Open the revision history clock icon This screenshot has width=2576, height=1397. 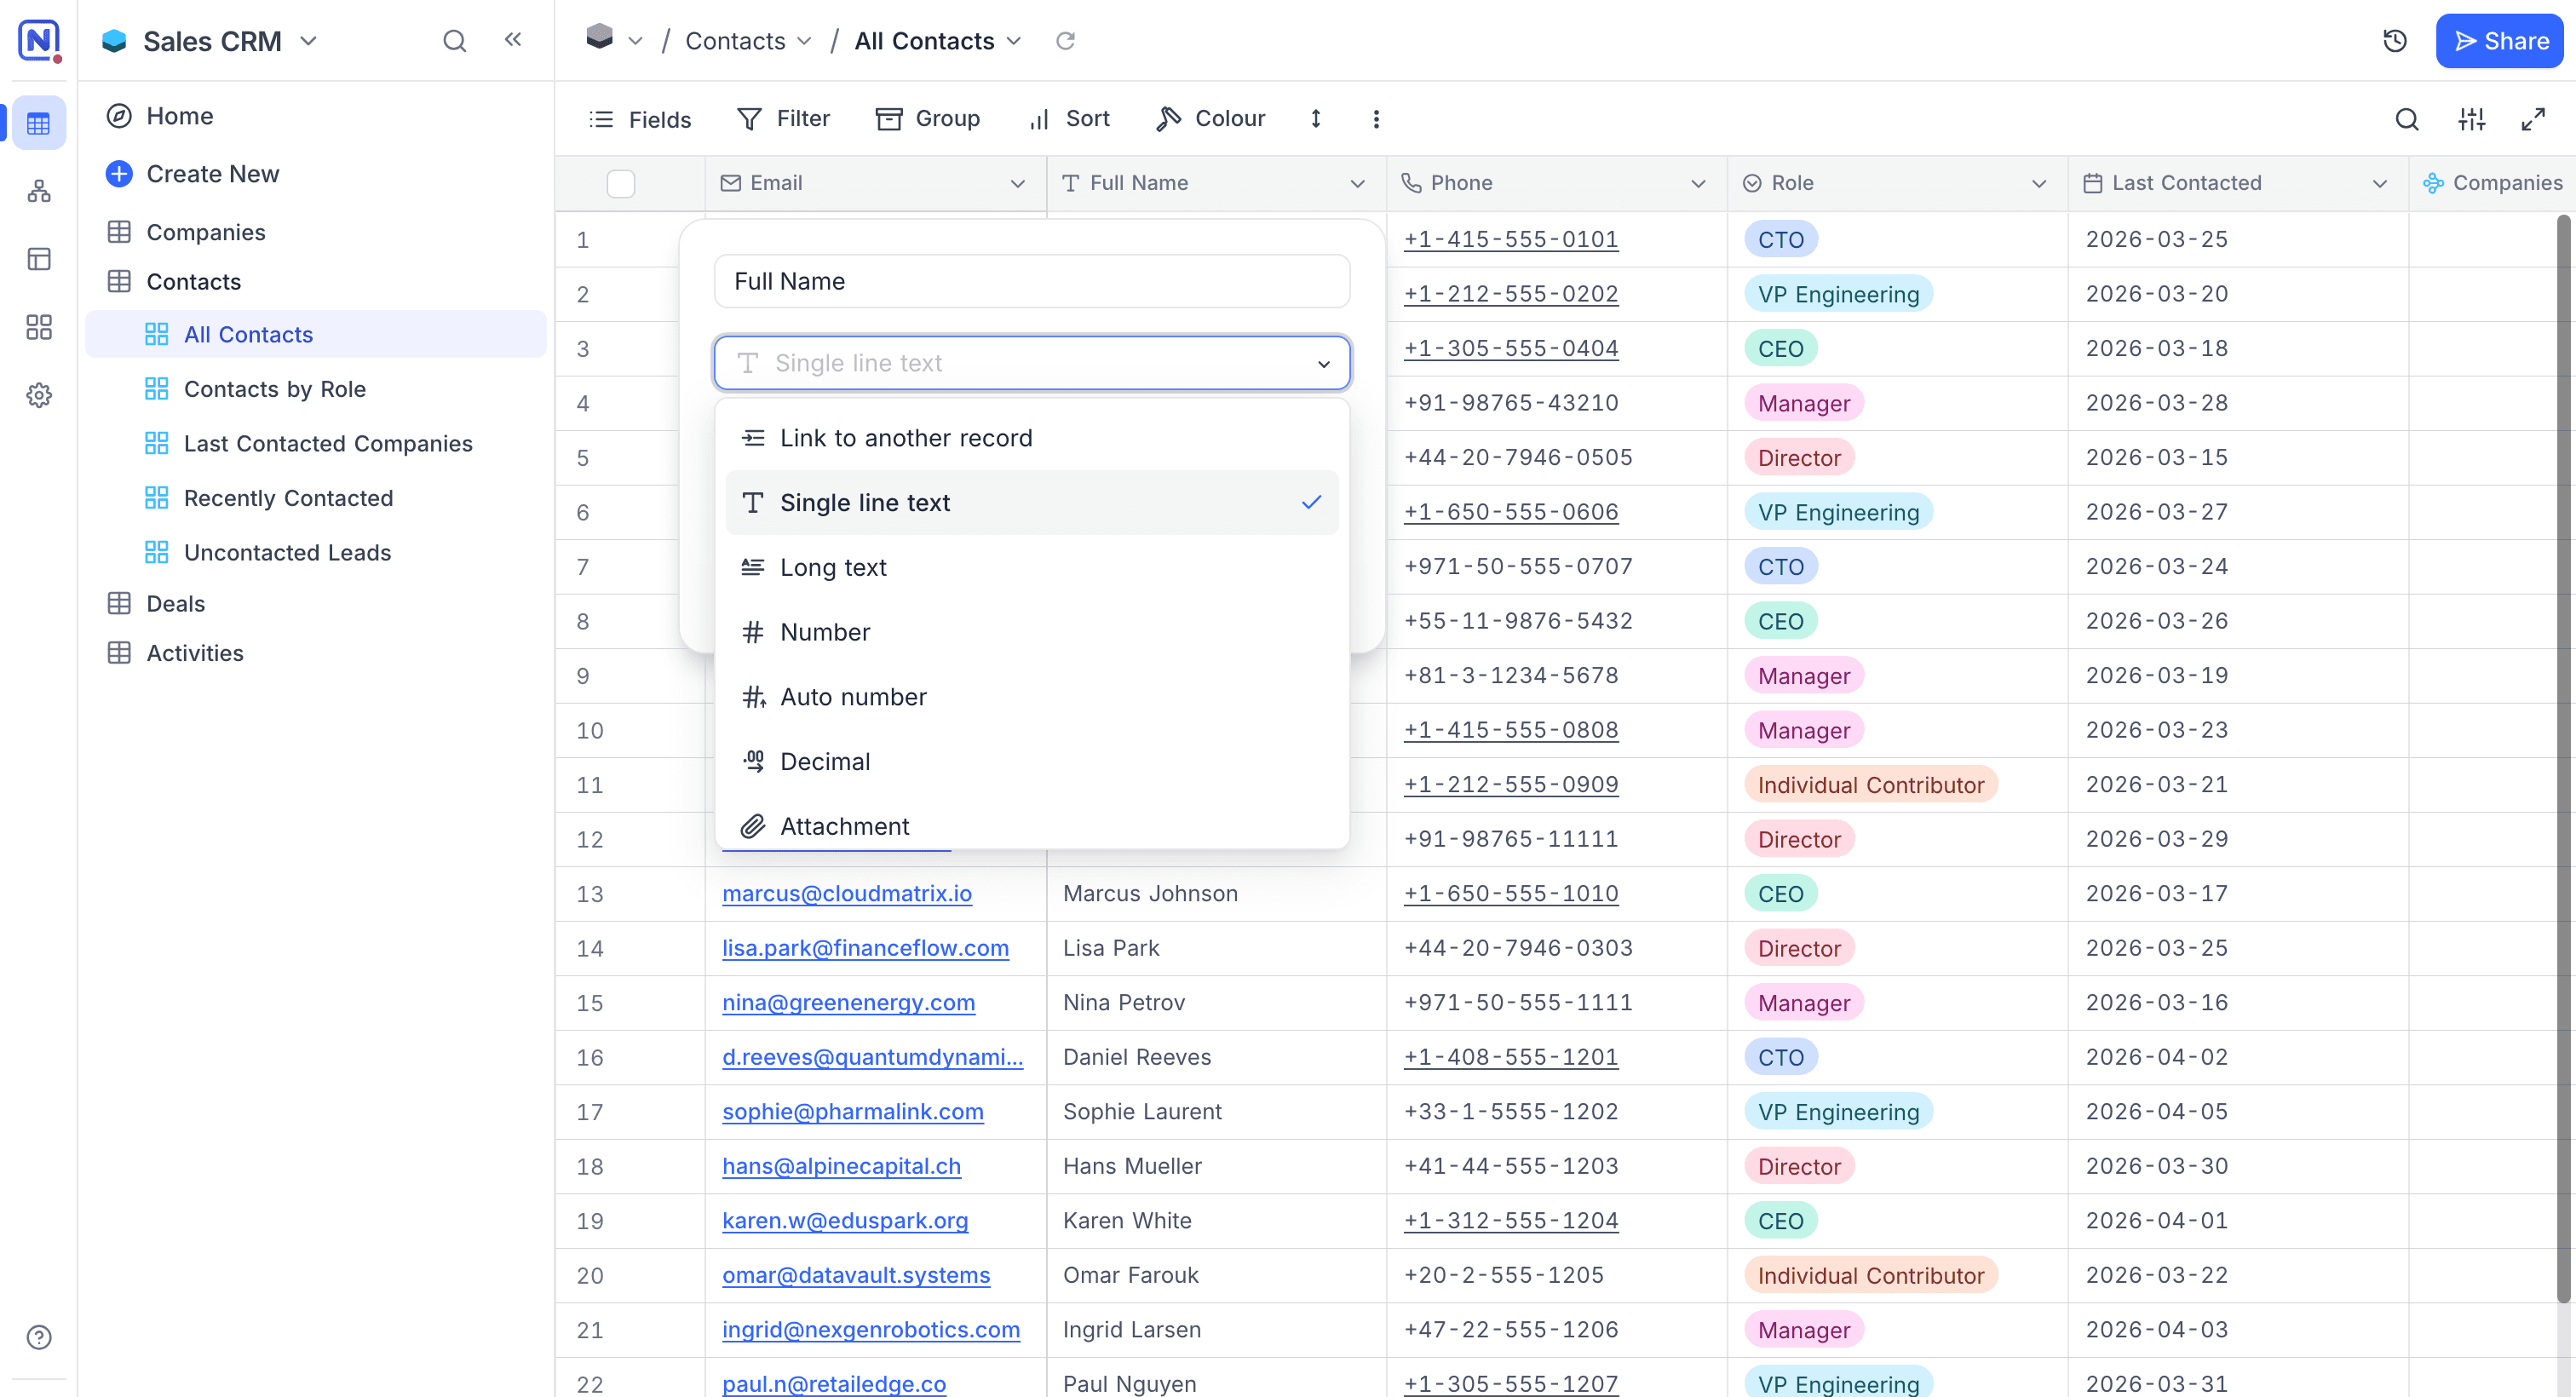tap(2394, 41)
